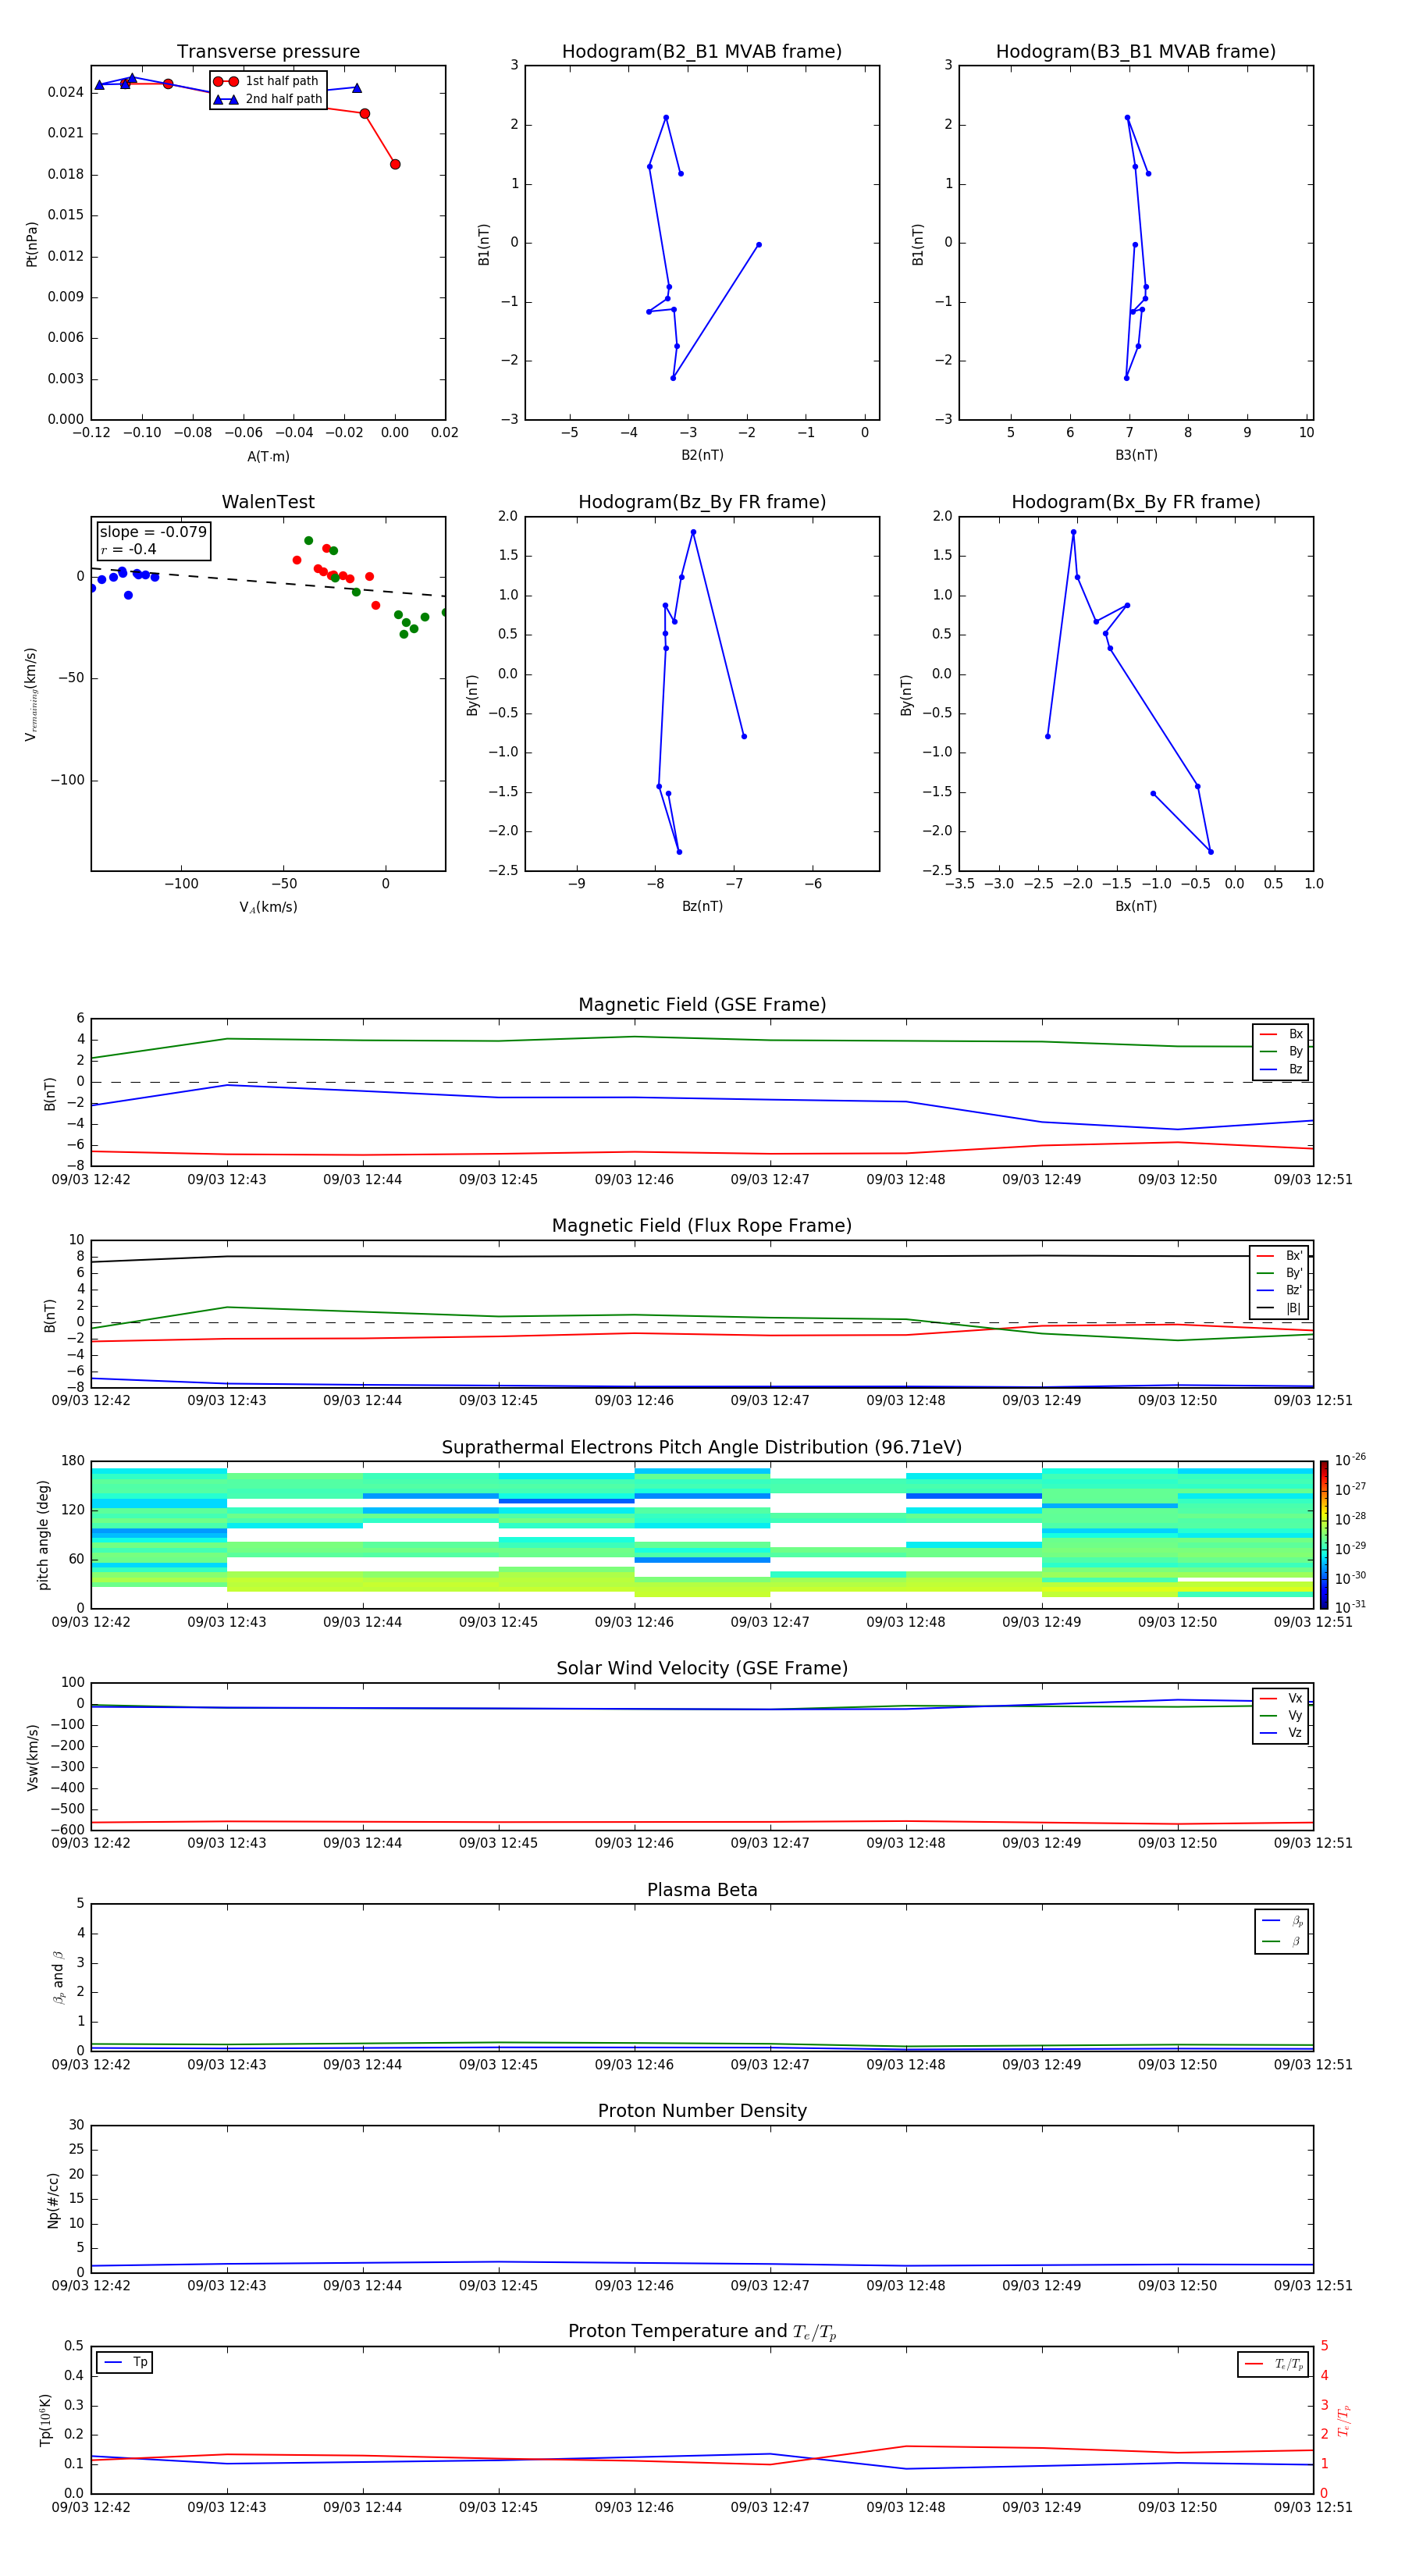Select 'By' in the GSE magnetic field legend

tap(1281, 1051)
